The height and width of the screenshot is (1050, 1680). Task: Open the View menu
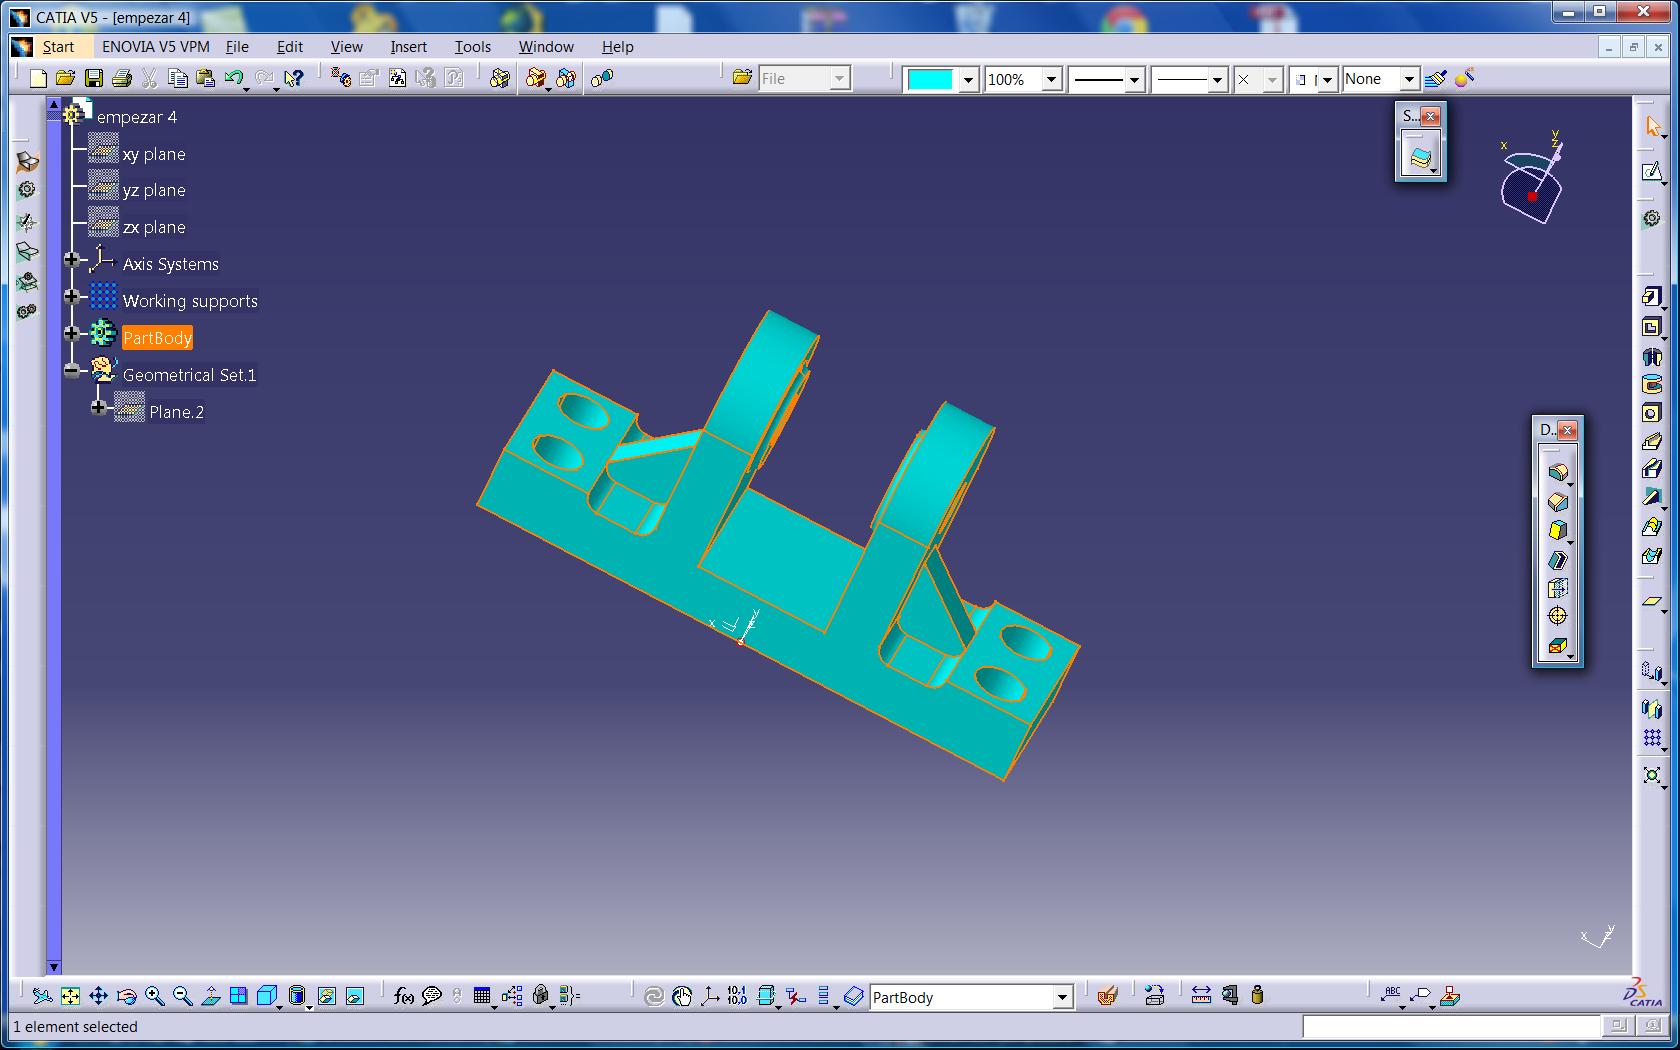(x=347, y=47)
